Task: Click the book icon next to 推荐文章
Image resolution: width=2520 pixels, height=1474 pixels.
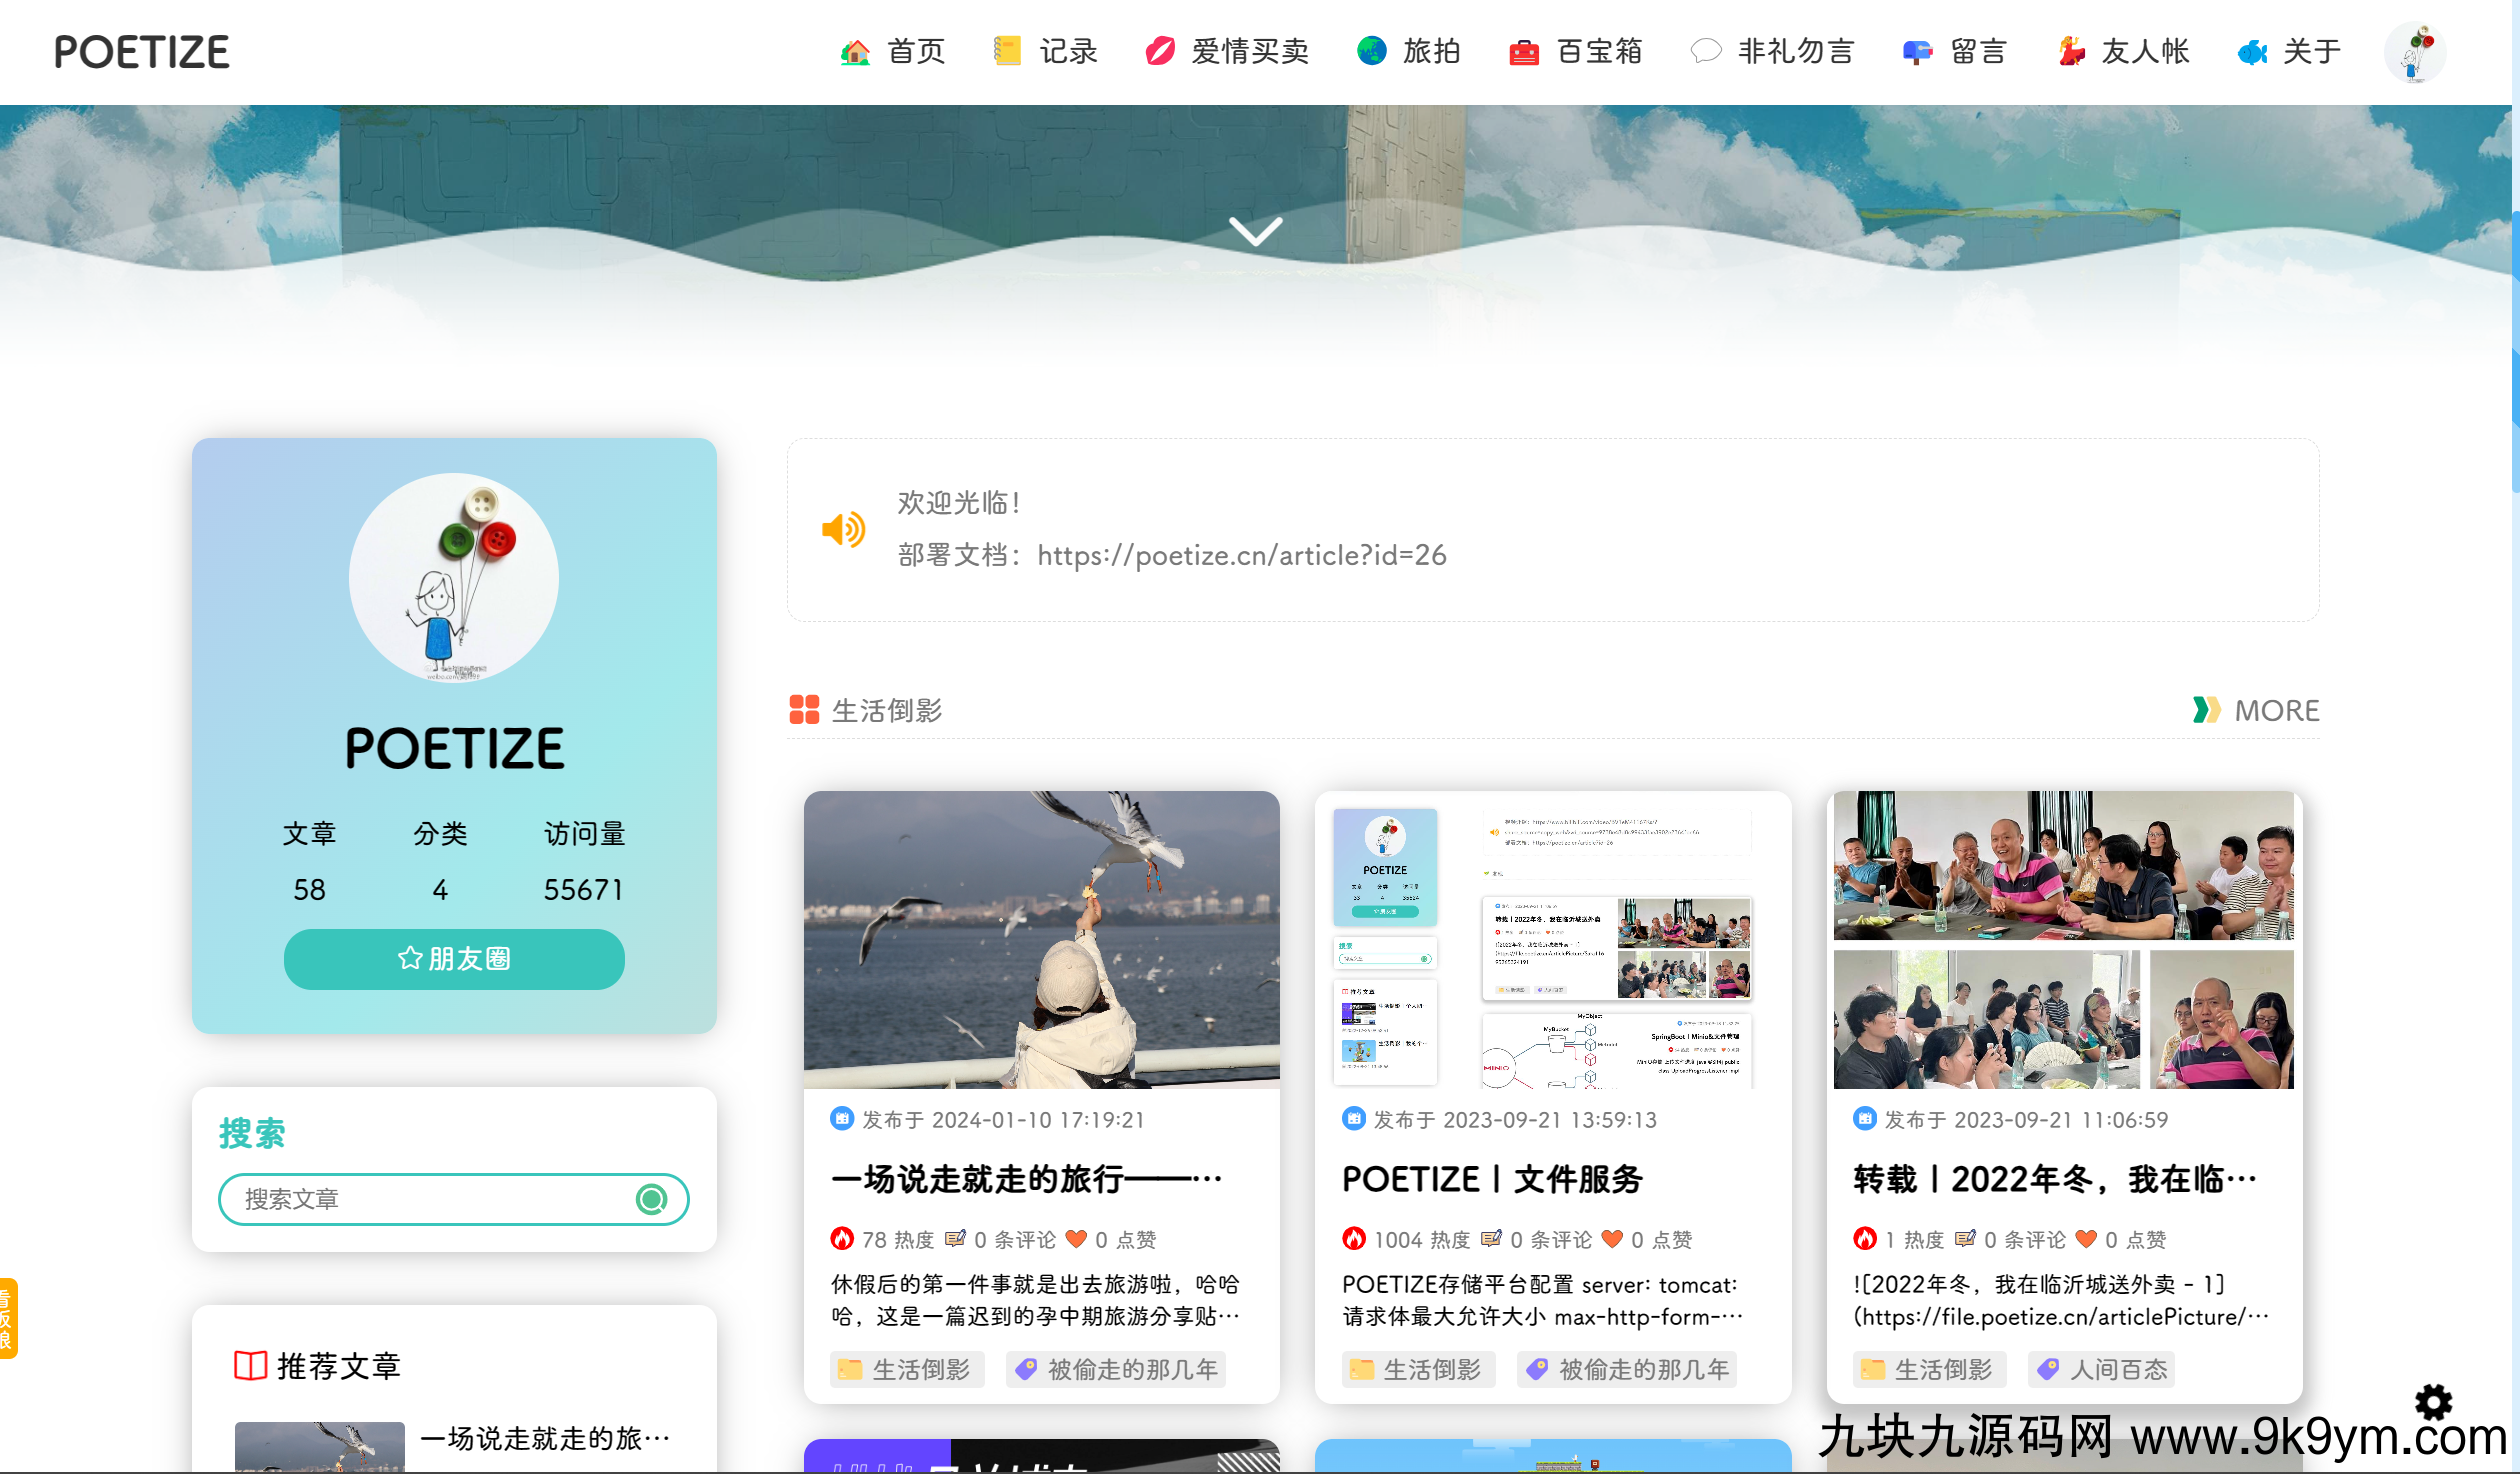Action: 250,1365
